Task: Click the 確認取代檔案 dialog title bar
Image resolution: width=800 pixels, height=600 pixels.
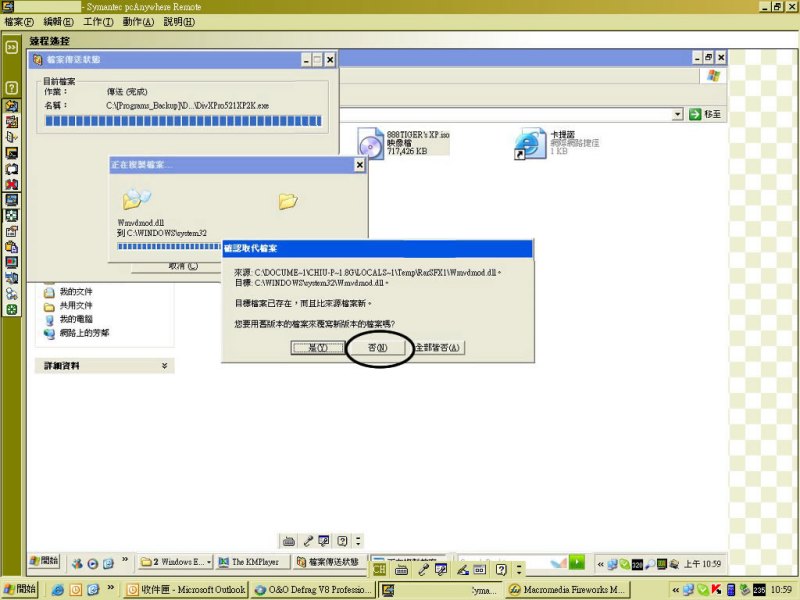Action: [378, 248]
